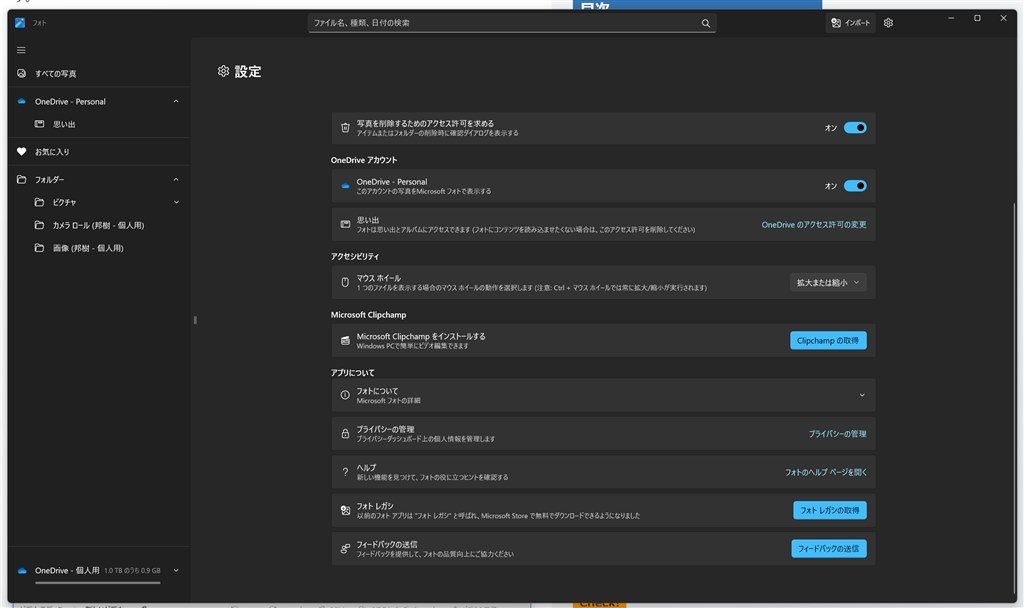Click the import icon beside インポート
This screenshot has width=1024, height=608.
point(835,23)
